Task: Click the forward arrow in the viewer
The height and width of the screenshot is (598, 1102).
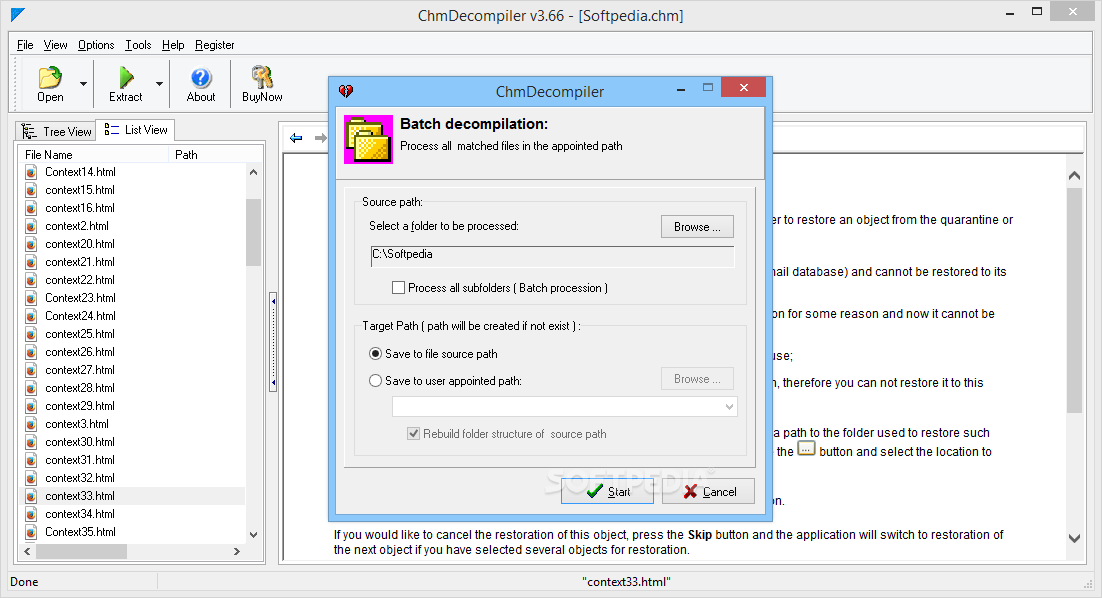Action: (320, 138)
